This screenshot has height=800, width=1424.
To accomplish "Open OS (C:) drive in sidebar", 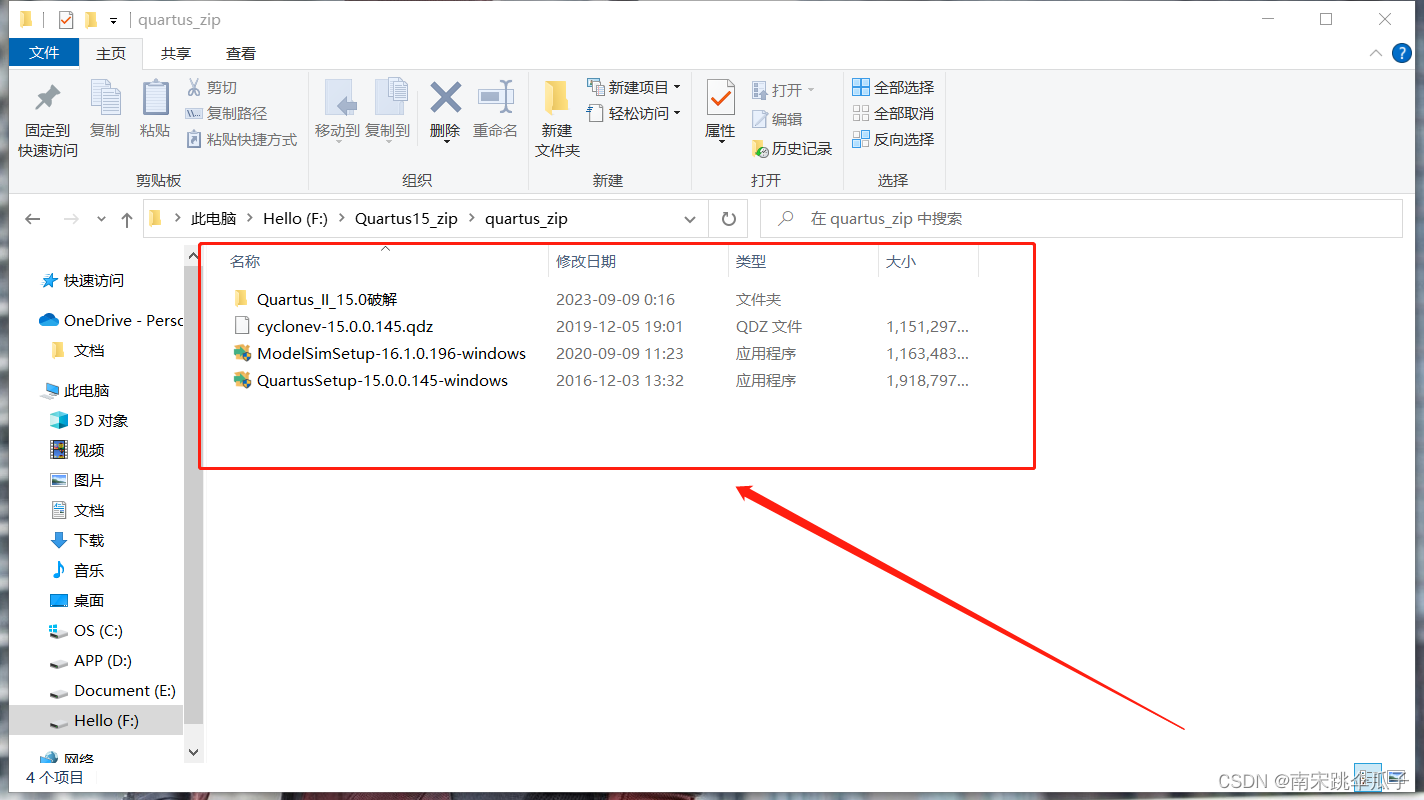I will pos(87,630).
